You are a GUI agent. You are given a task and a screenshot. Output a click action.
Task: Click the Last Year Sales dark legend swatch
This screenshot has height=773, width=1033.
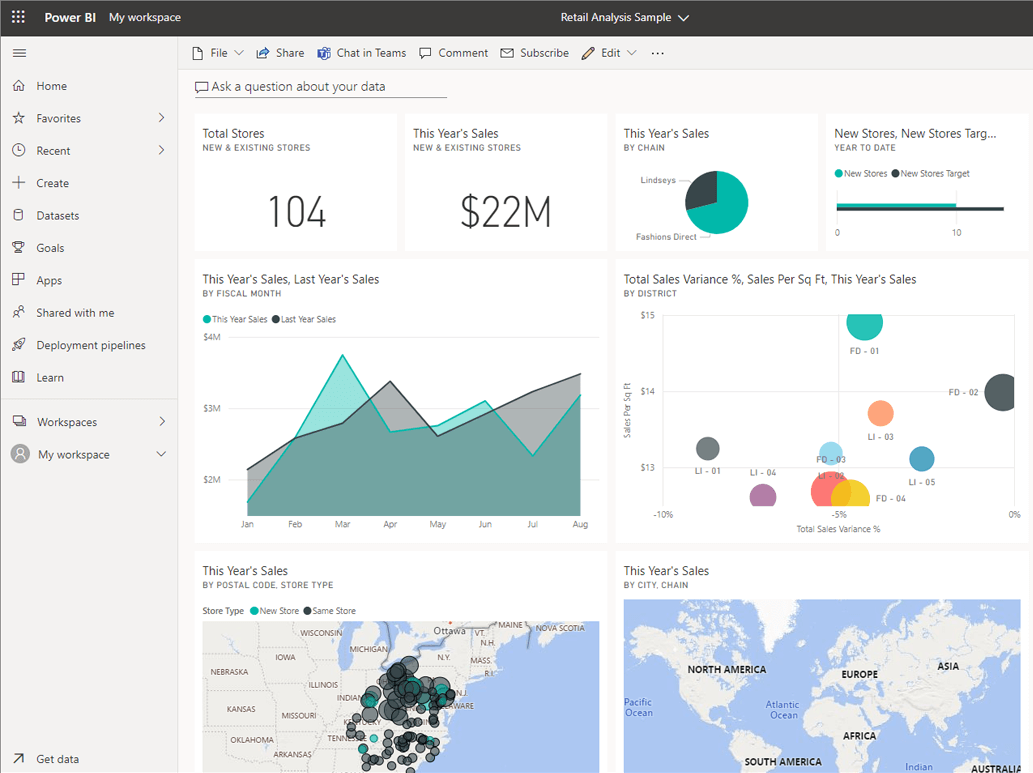coord(276,319)
